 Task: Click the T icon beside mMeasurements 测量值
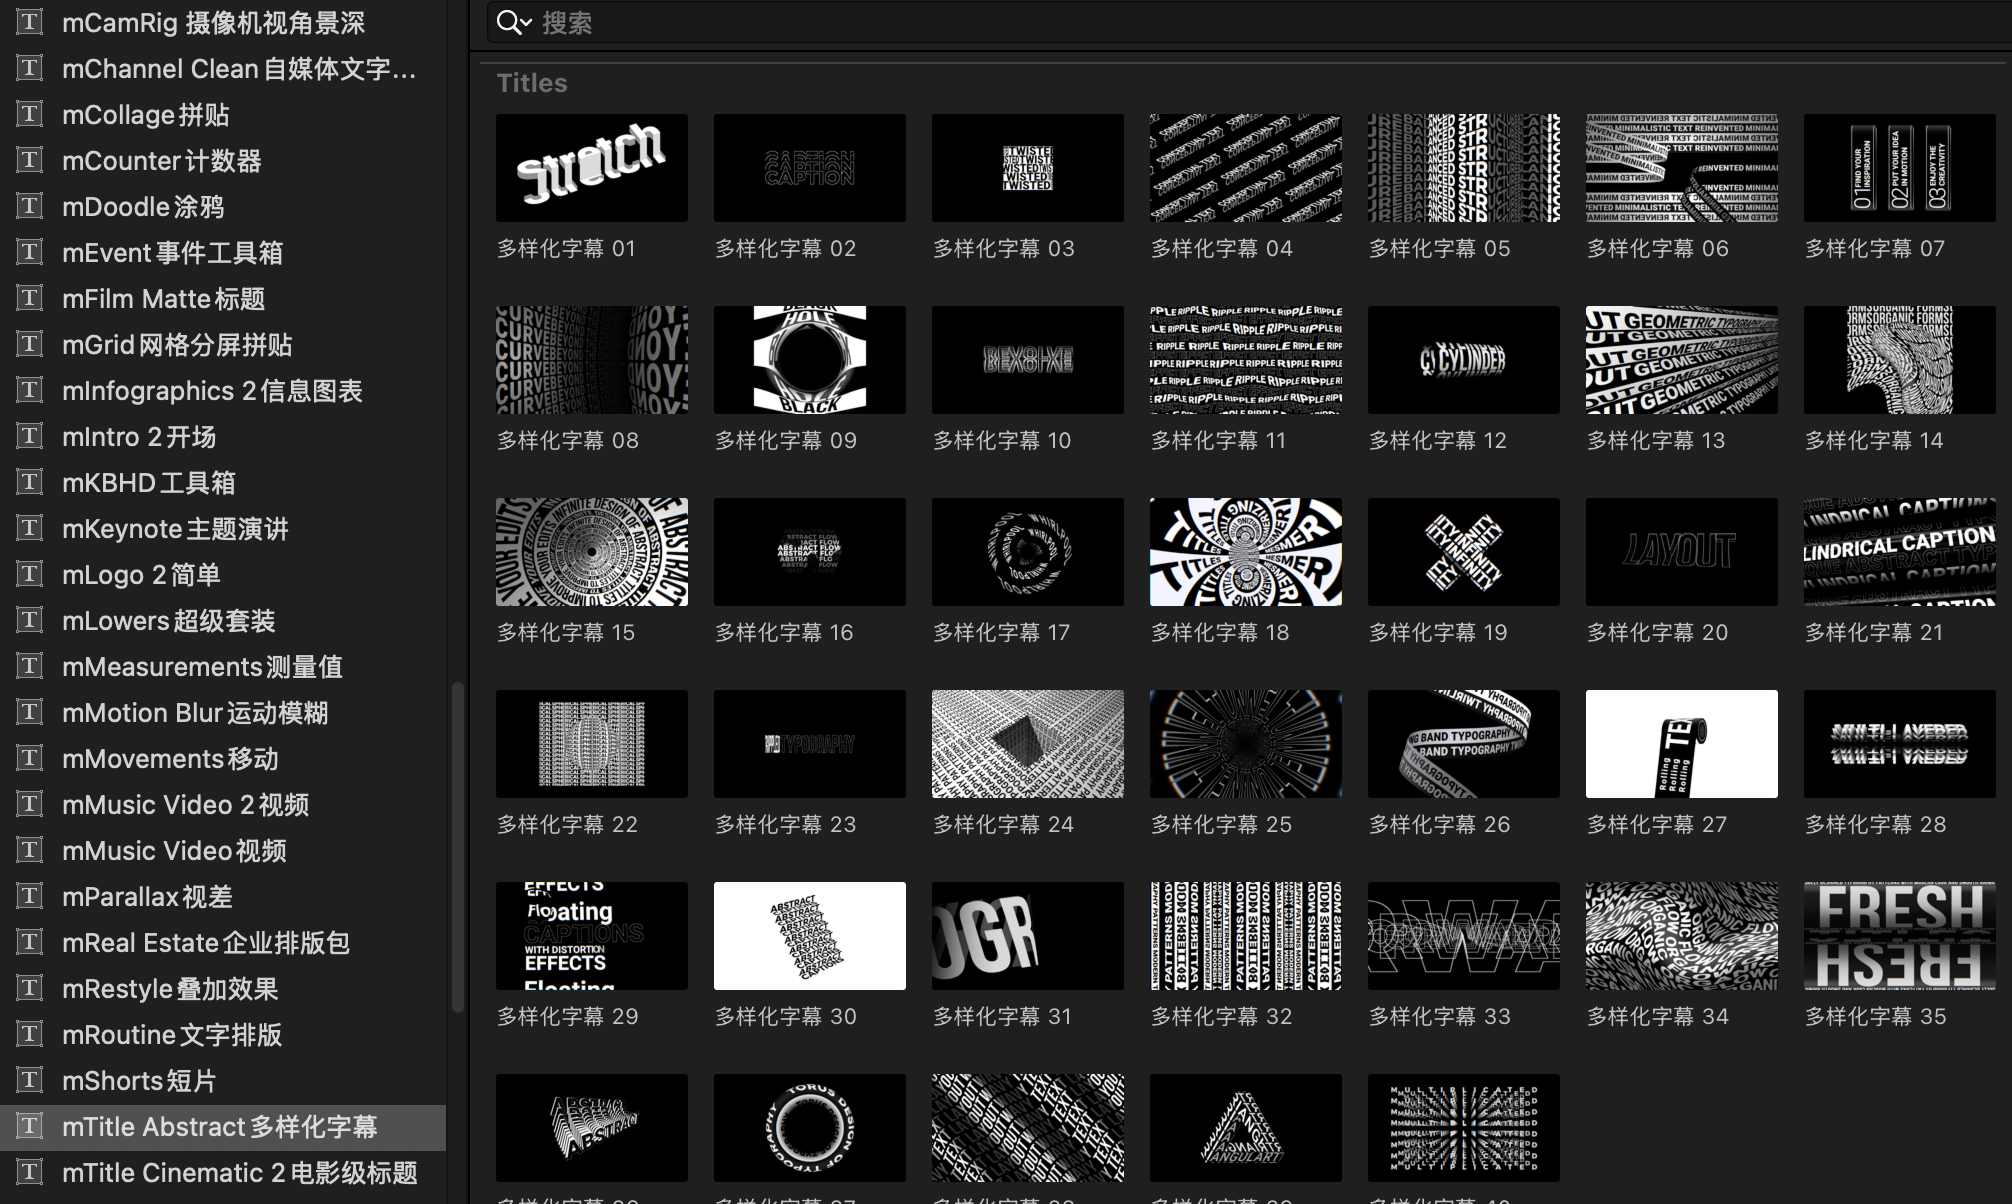(30, 666)
